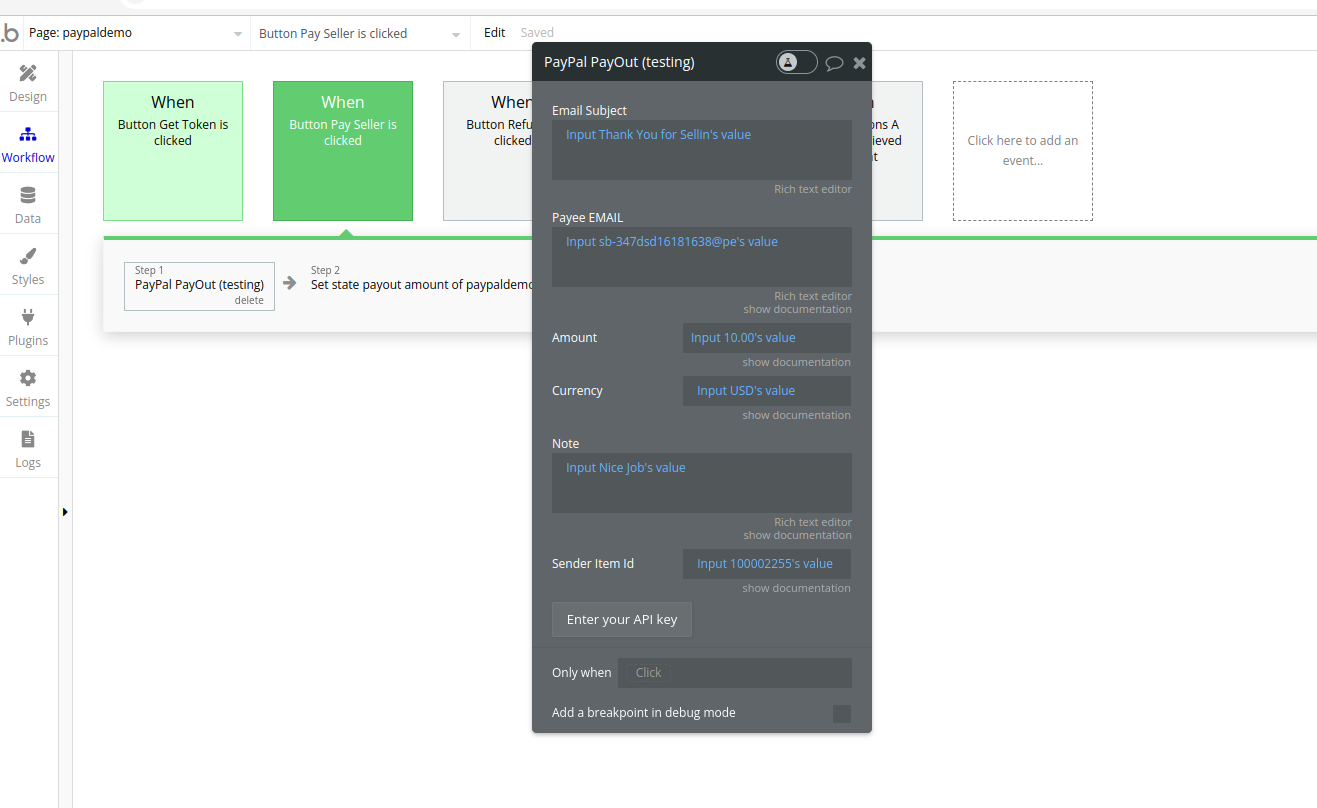Click here to add an event box
The image size is (1317, 808).
click(x=1023, y=151)
